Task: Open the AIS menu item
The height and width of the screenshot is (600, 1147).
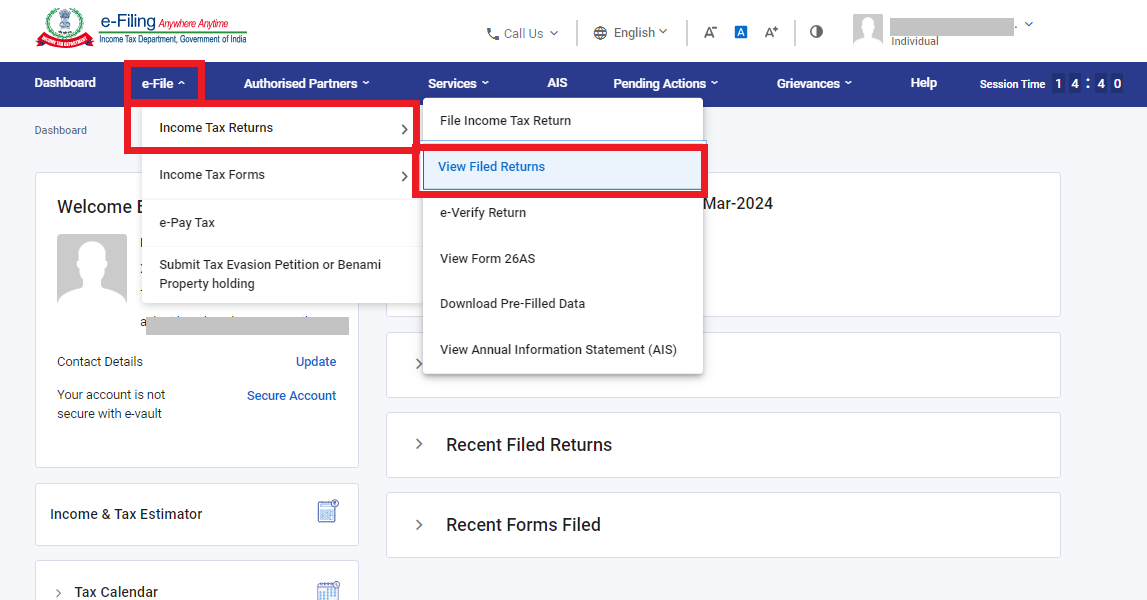Action: (x=557, y=83)
